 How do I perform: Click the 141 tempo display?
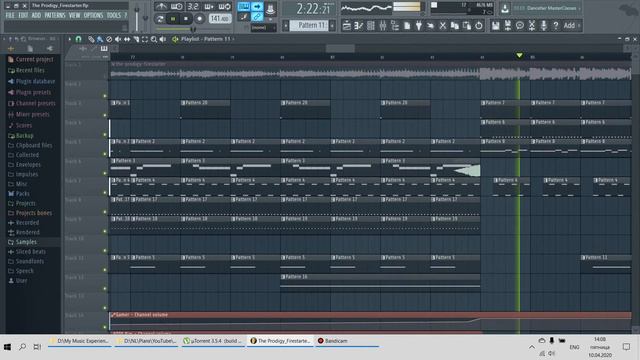(220, 19)
